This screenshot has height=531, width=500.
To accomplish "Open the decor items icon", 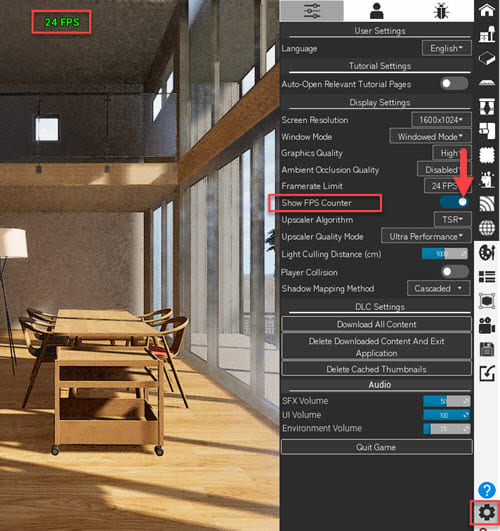I will pyautogui.click(x=487, y=179).
